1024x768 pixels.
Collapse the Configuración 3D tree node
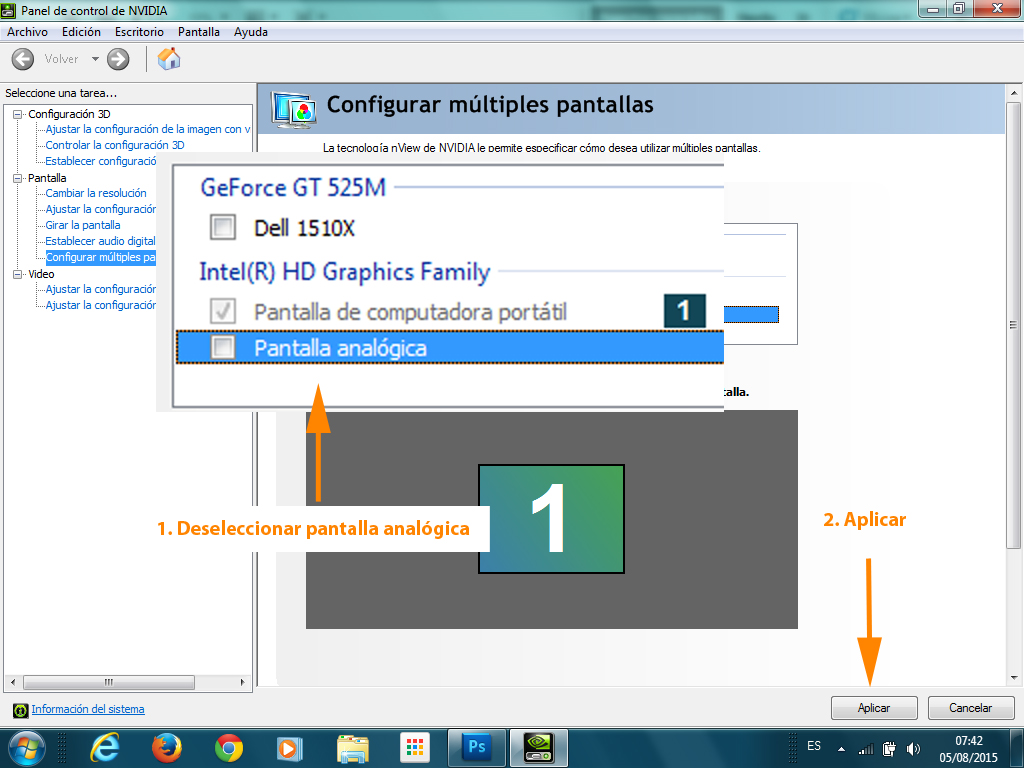click(x=18, y=114)
